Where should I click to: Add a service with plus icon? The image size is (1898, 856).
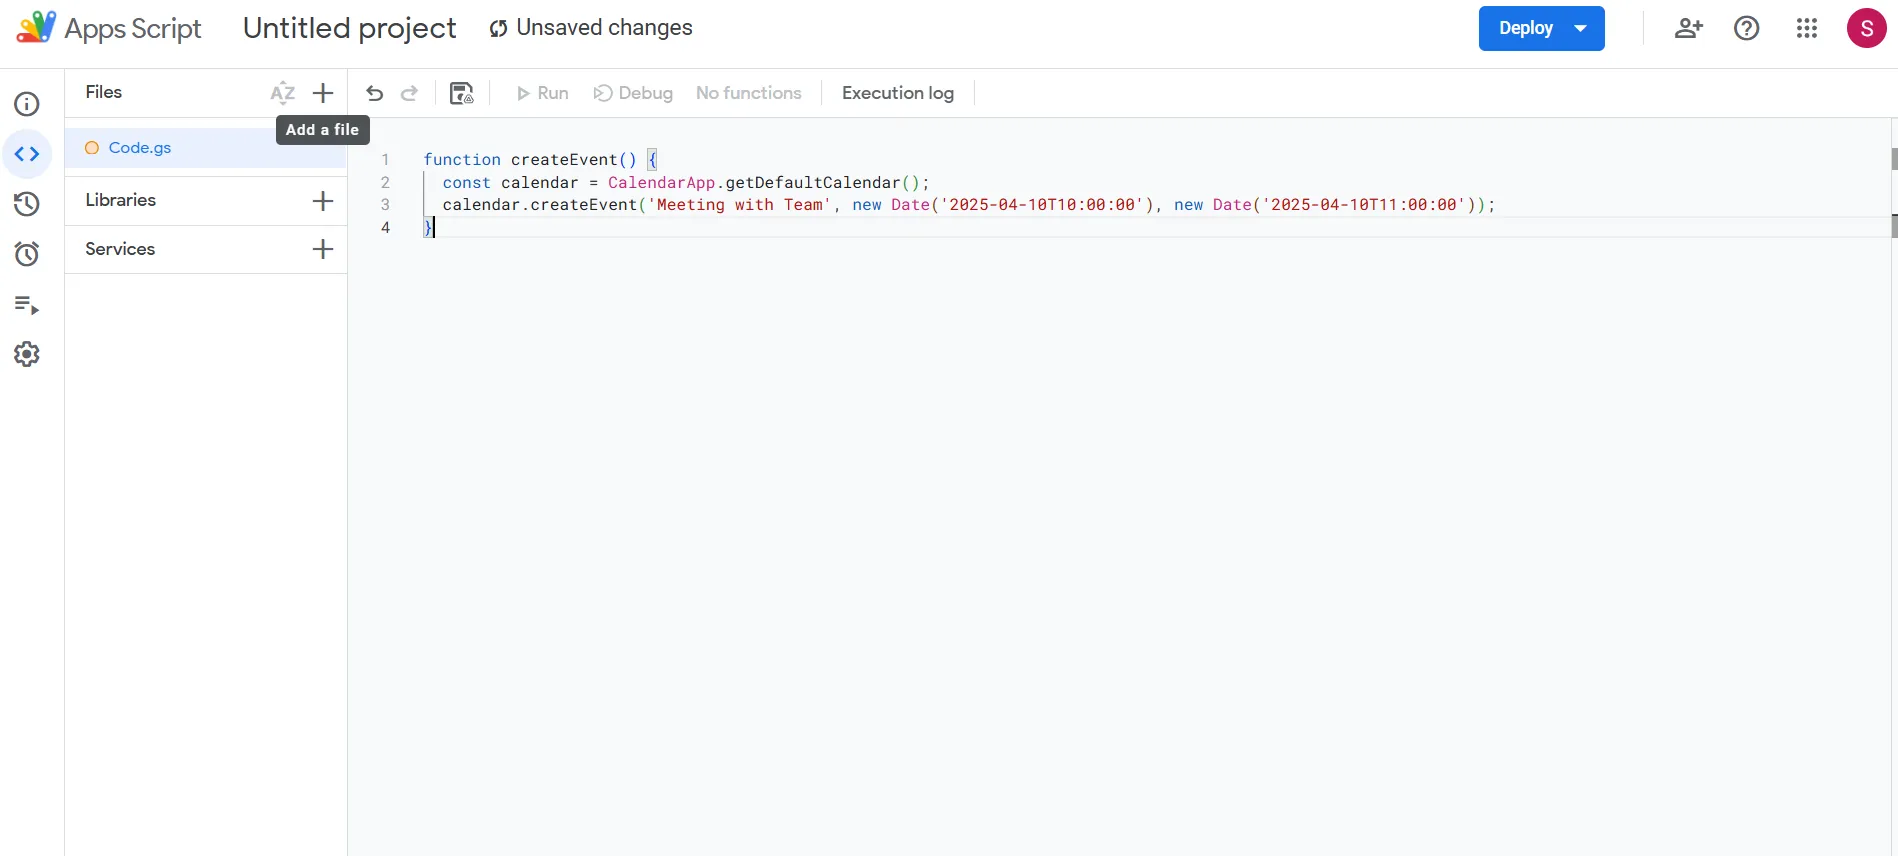(x=323, y=249)
